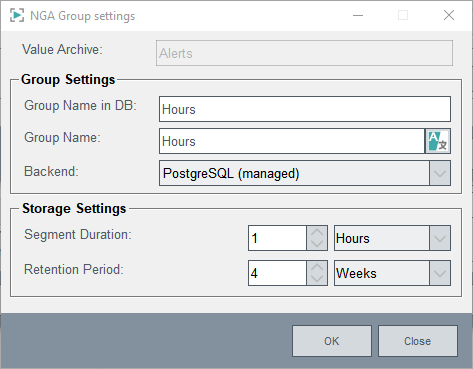Click the NGA Group settings window icon

(x=17, y=16)
